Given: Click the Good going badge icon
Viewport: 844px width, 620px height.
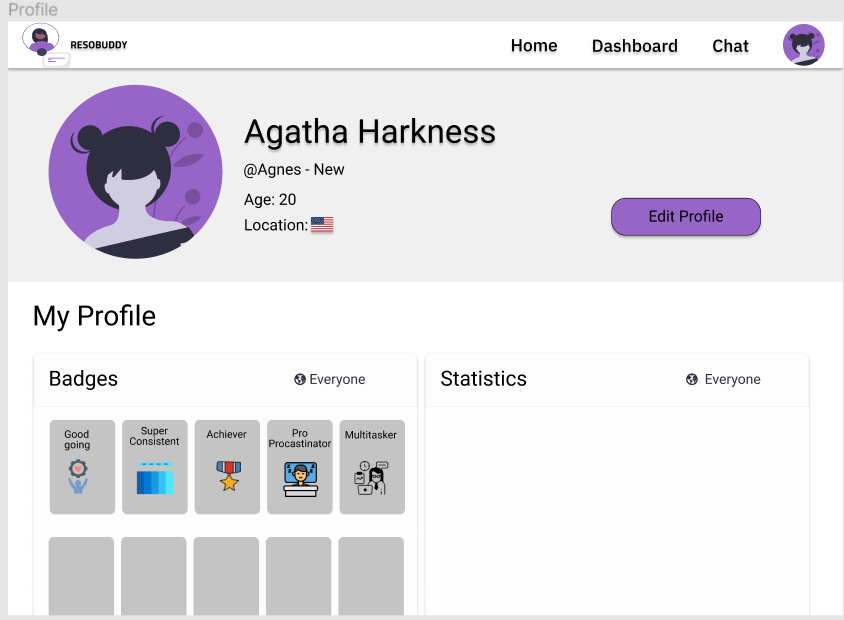Looking at the screenshot, I should pyautogui.click(x=78, y=477).
